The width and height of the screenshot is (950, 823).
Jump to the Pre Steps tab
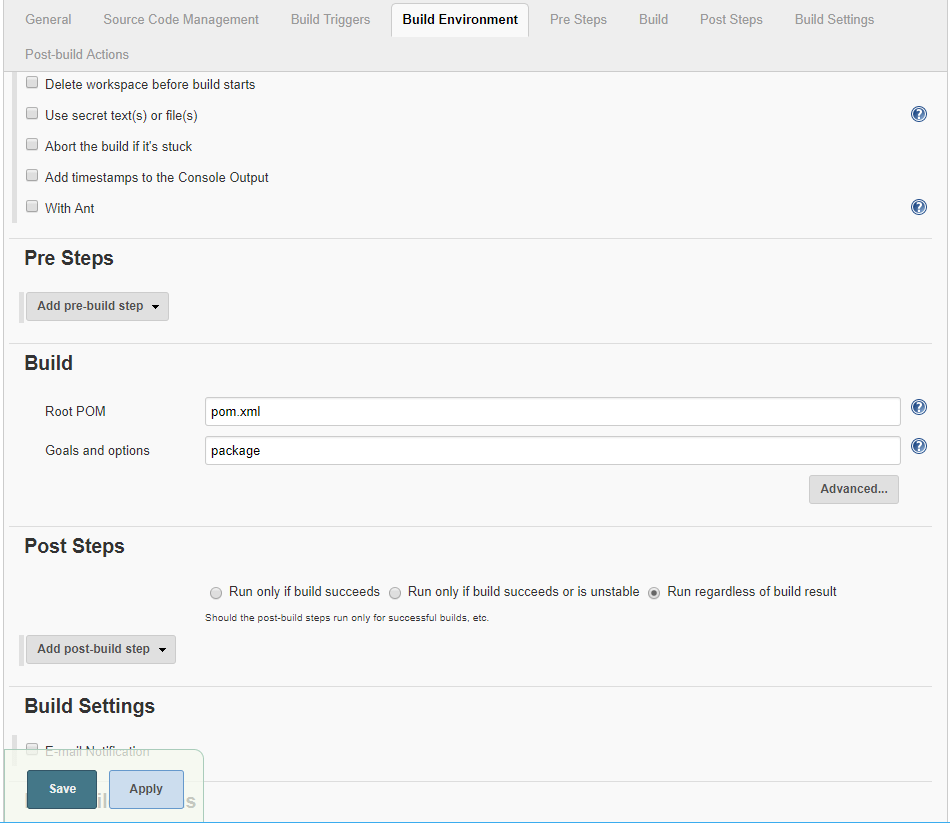(x=578, y=19)
